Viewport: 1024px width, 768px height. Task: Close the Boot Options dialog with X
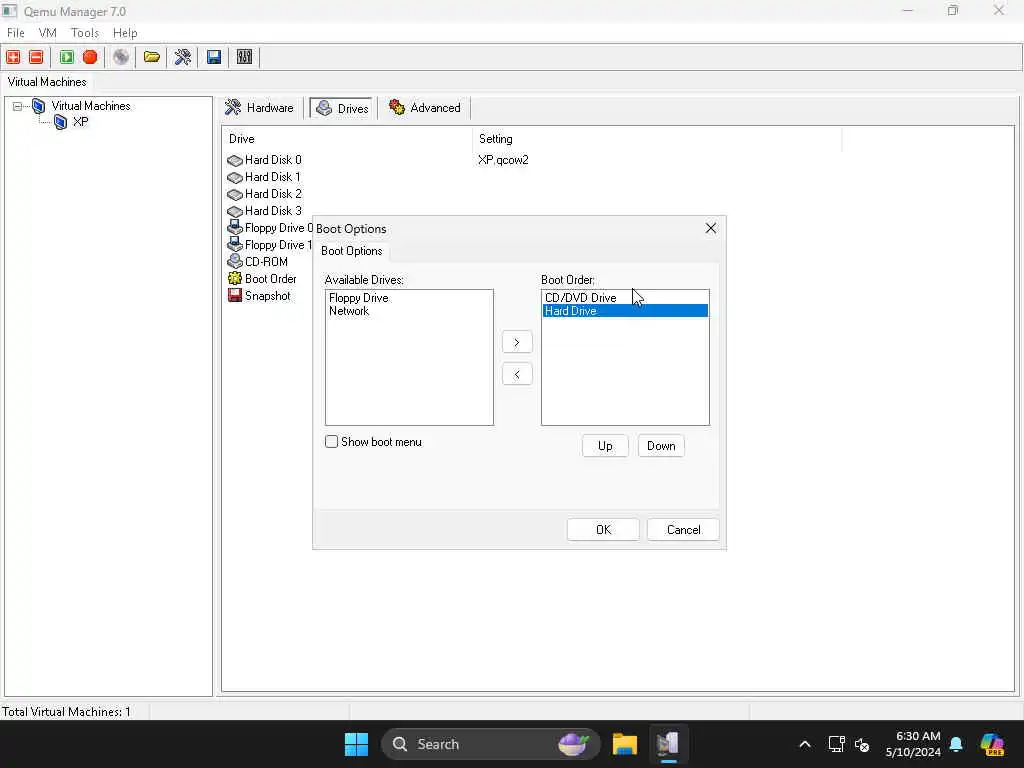711,228
